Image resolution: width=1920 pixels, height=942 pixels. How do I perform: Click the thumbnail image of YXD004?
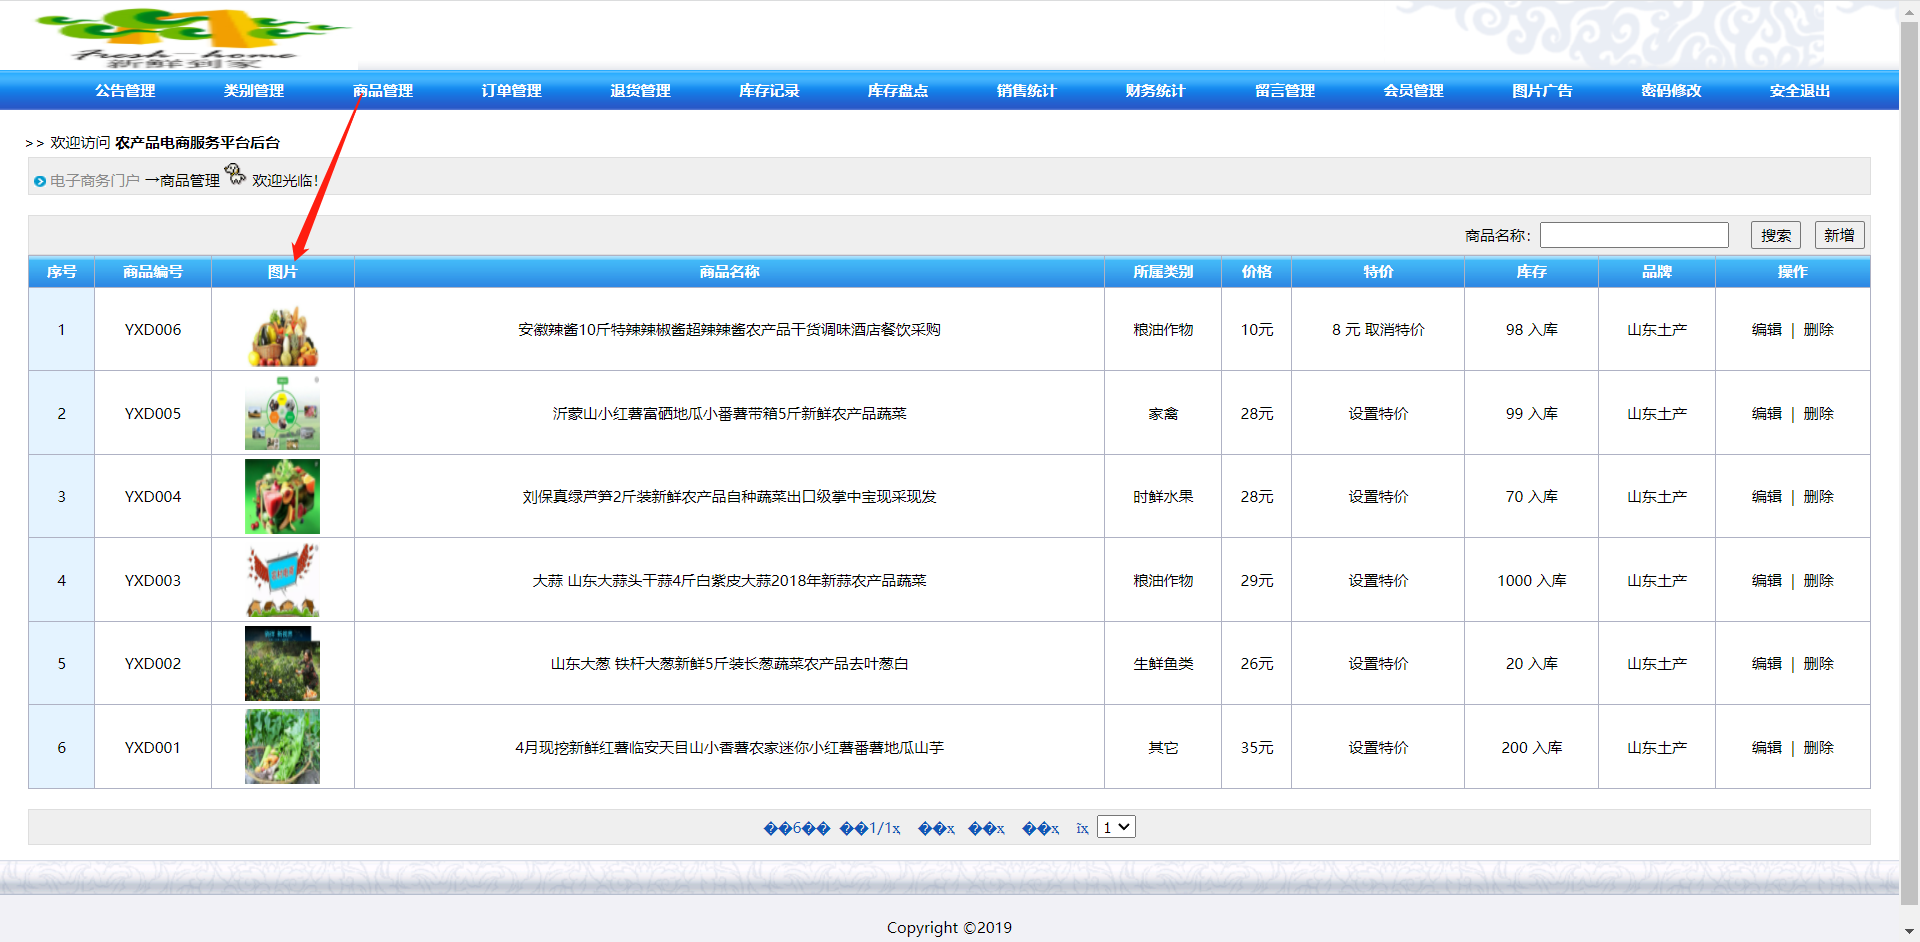(282, 496)
